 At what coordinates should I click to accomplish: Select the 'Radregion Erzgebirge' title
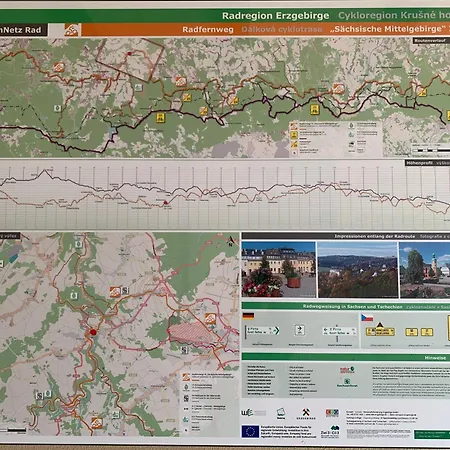tap(275, 16)
